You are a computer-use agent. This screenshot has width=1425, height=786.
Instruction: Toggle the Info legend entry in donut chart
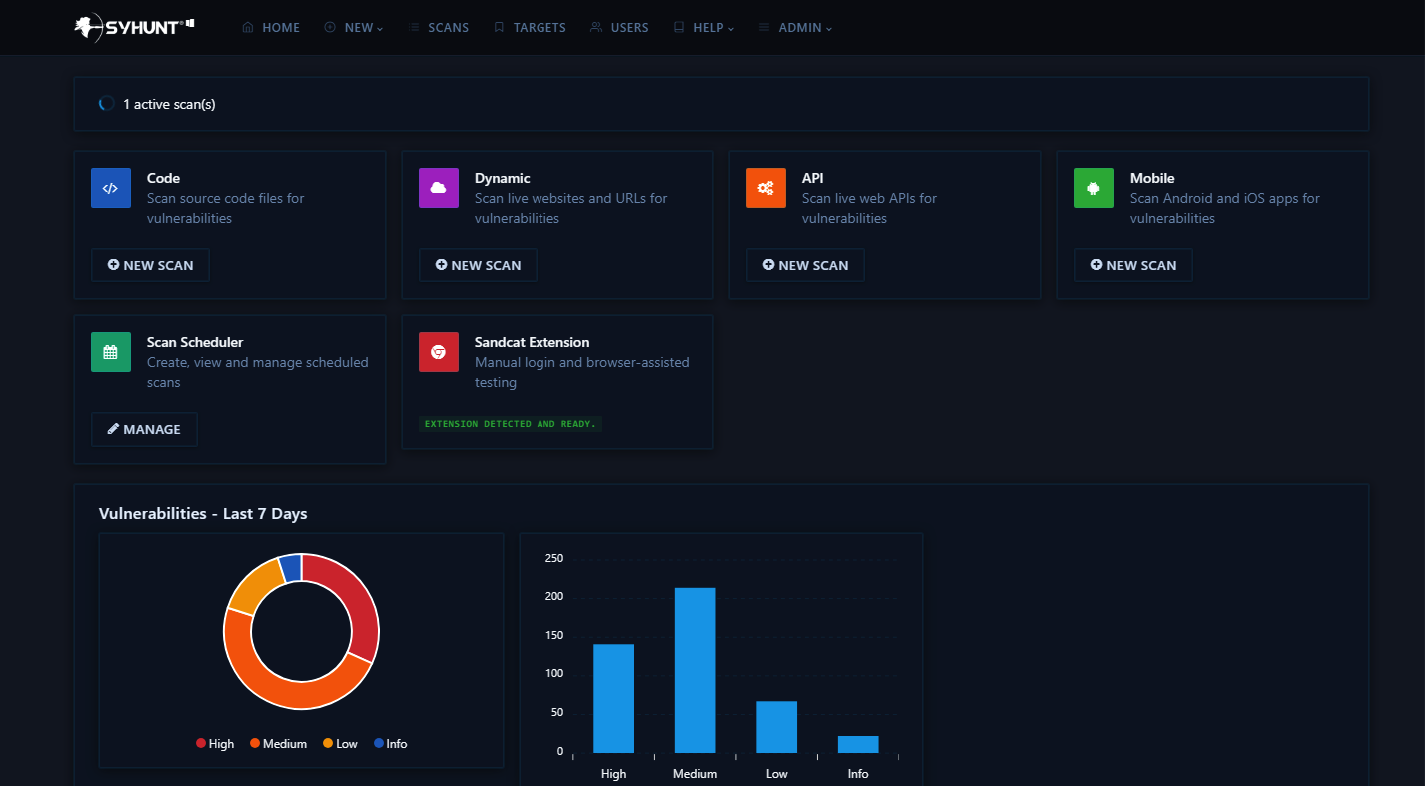click(x=391, y=744)
